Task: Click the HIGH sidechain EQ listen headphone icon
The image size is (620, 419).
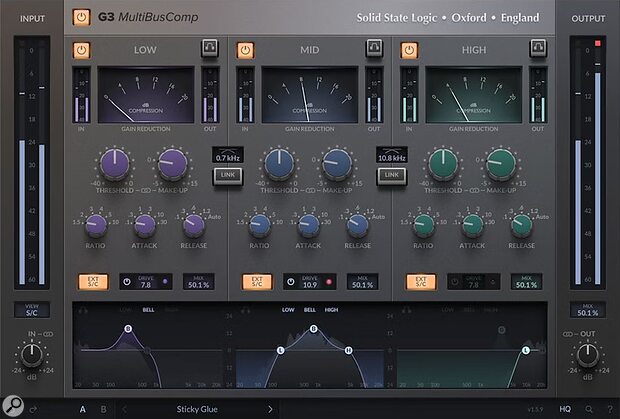Action: click(406, 310)
